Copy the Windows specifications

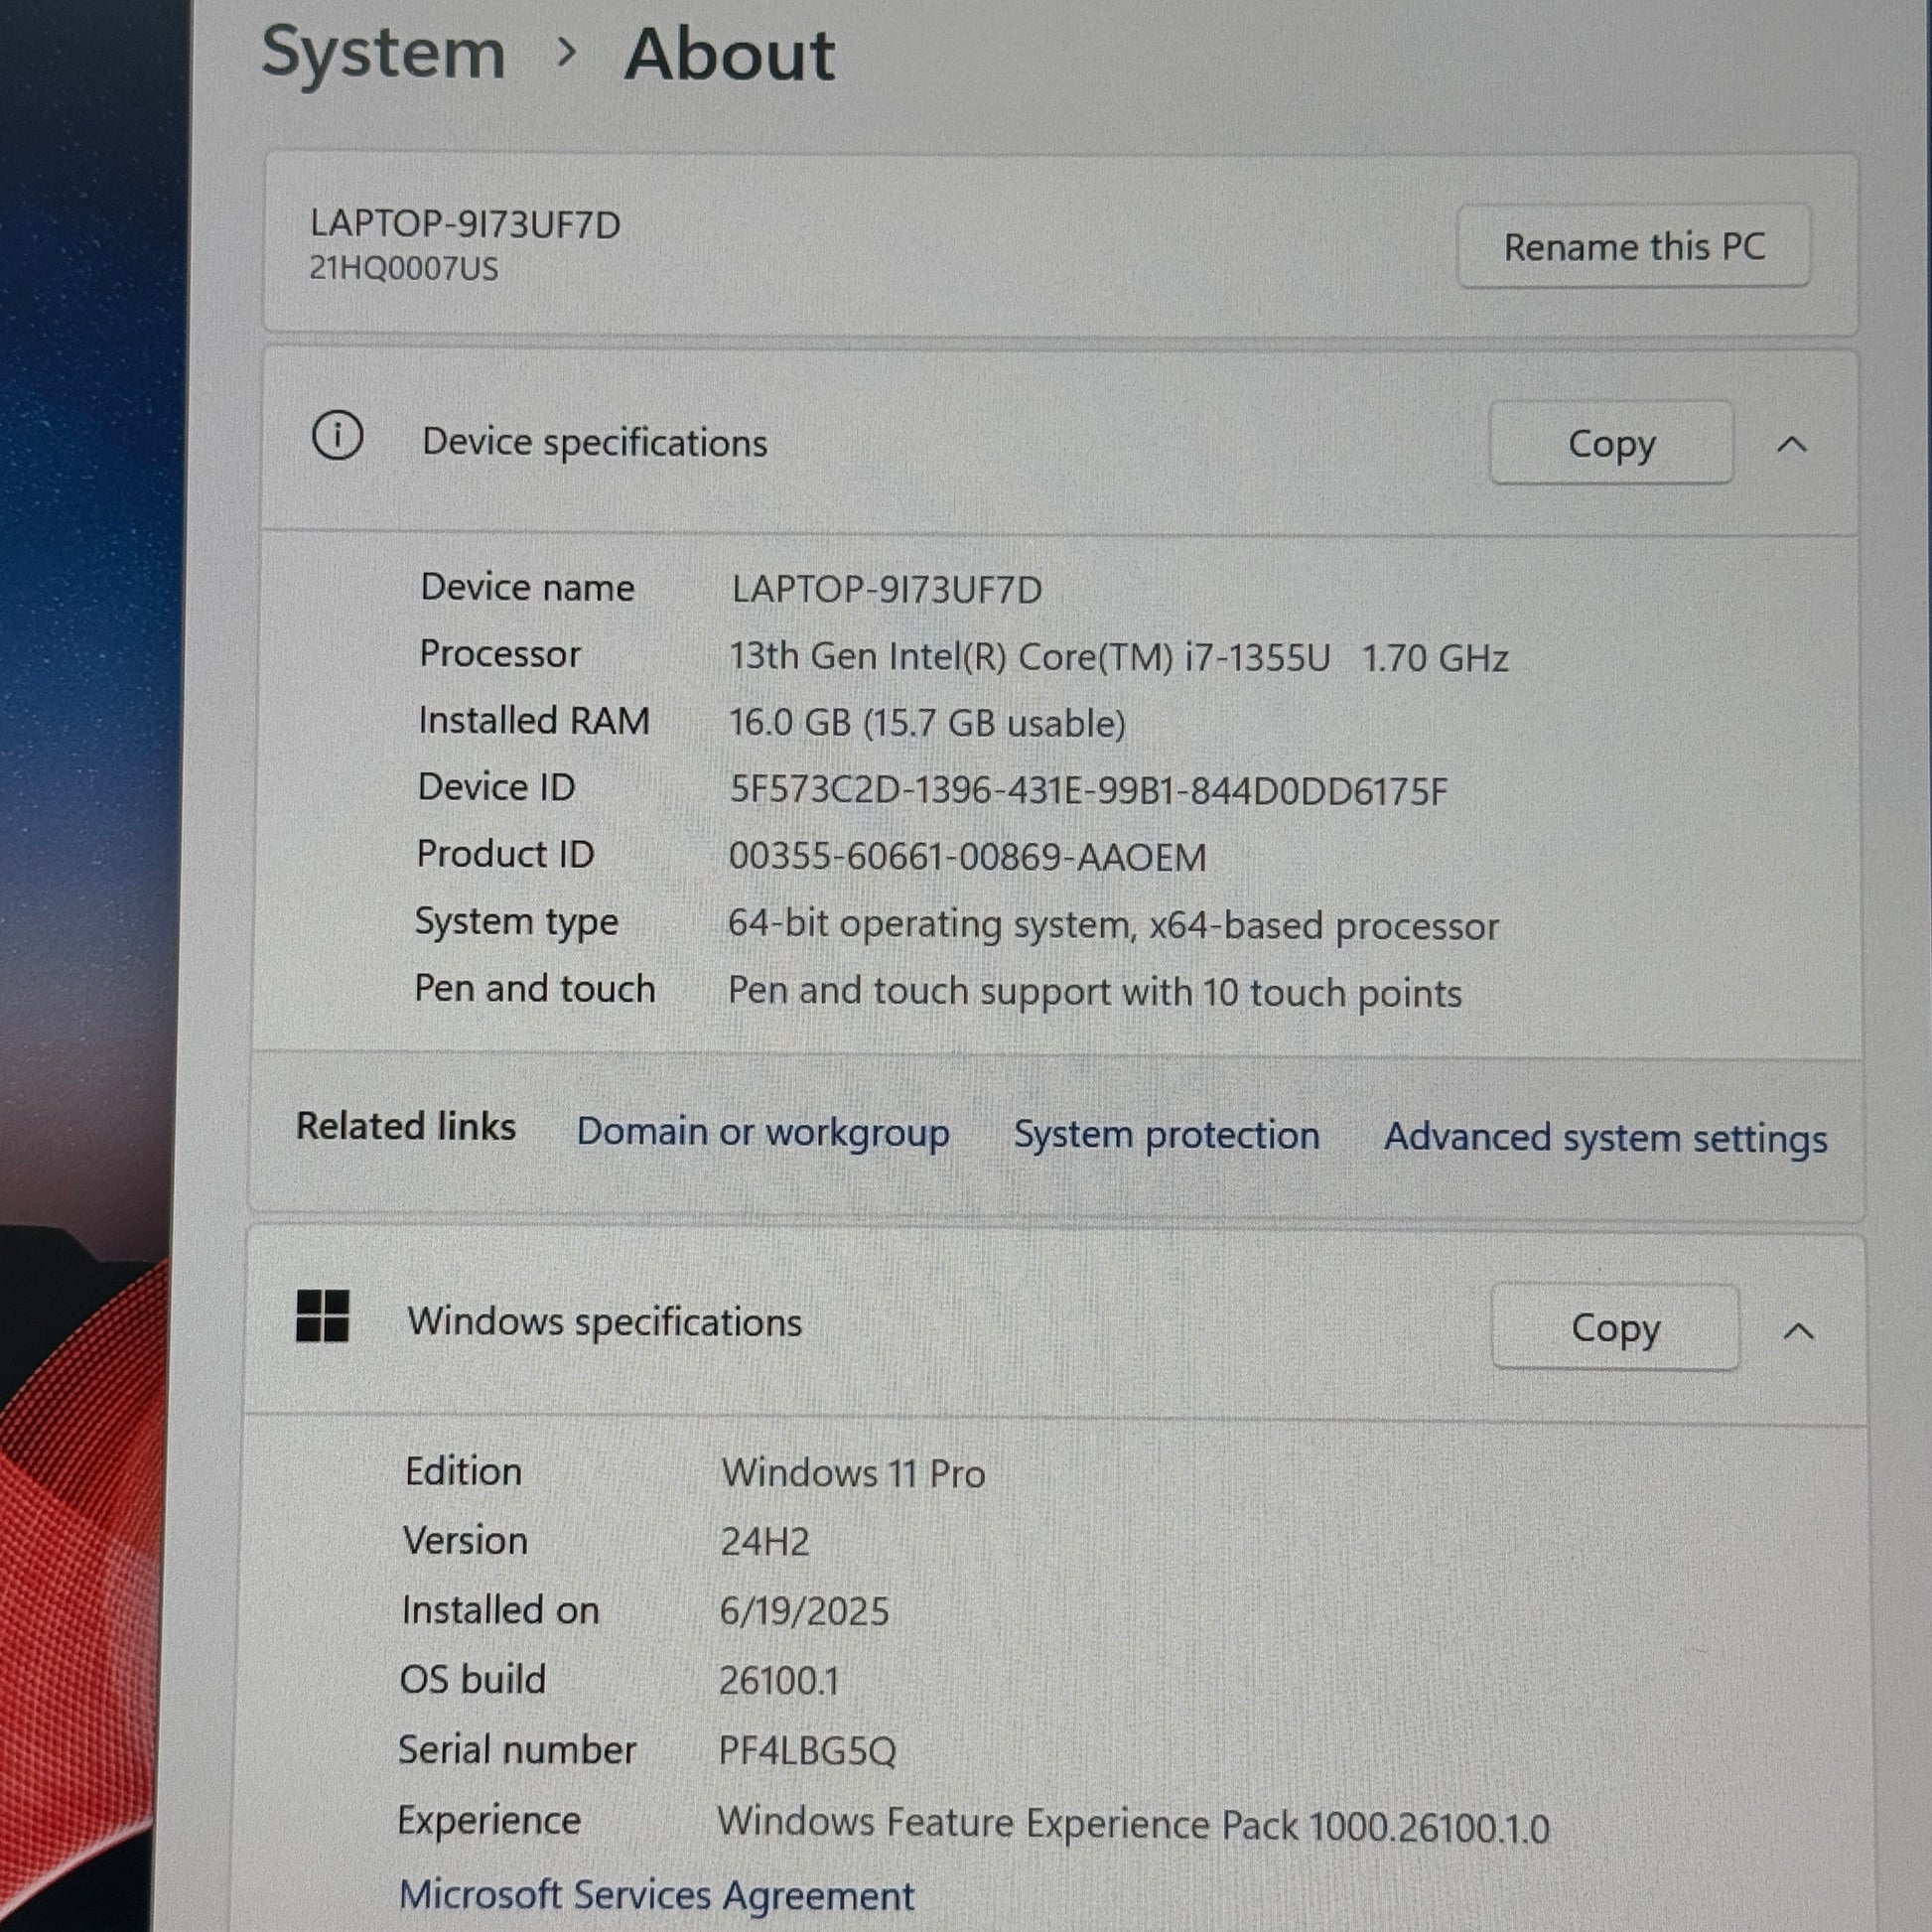click(1615, 1327)
